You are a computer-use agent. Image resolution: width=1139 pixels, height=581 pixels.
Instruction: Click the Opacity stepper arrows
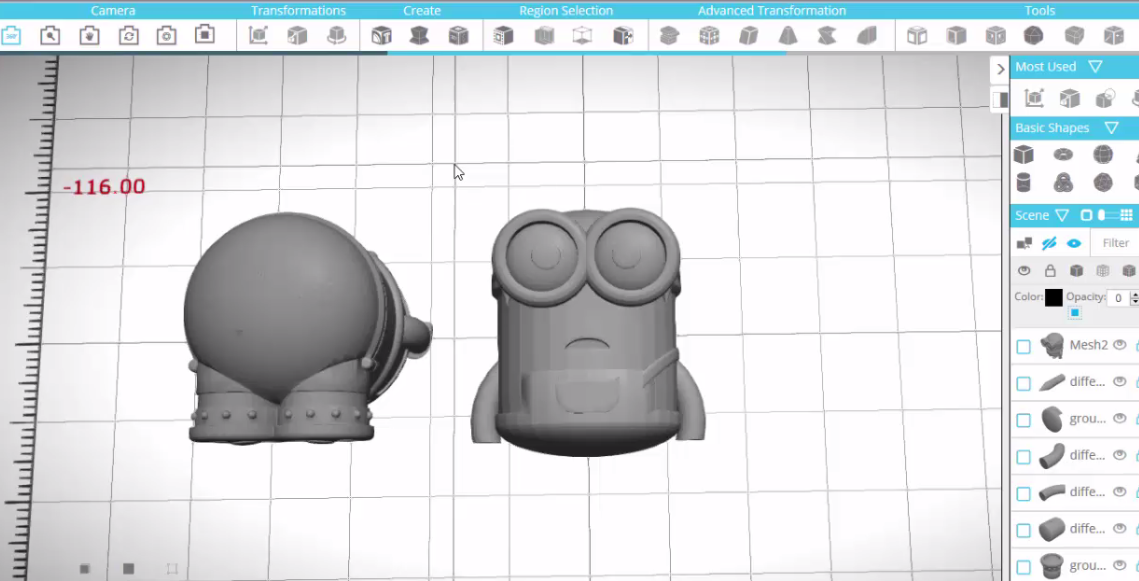1134,298
